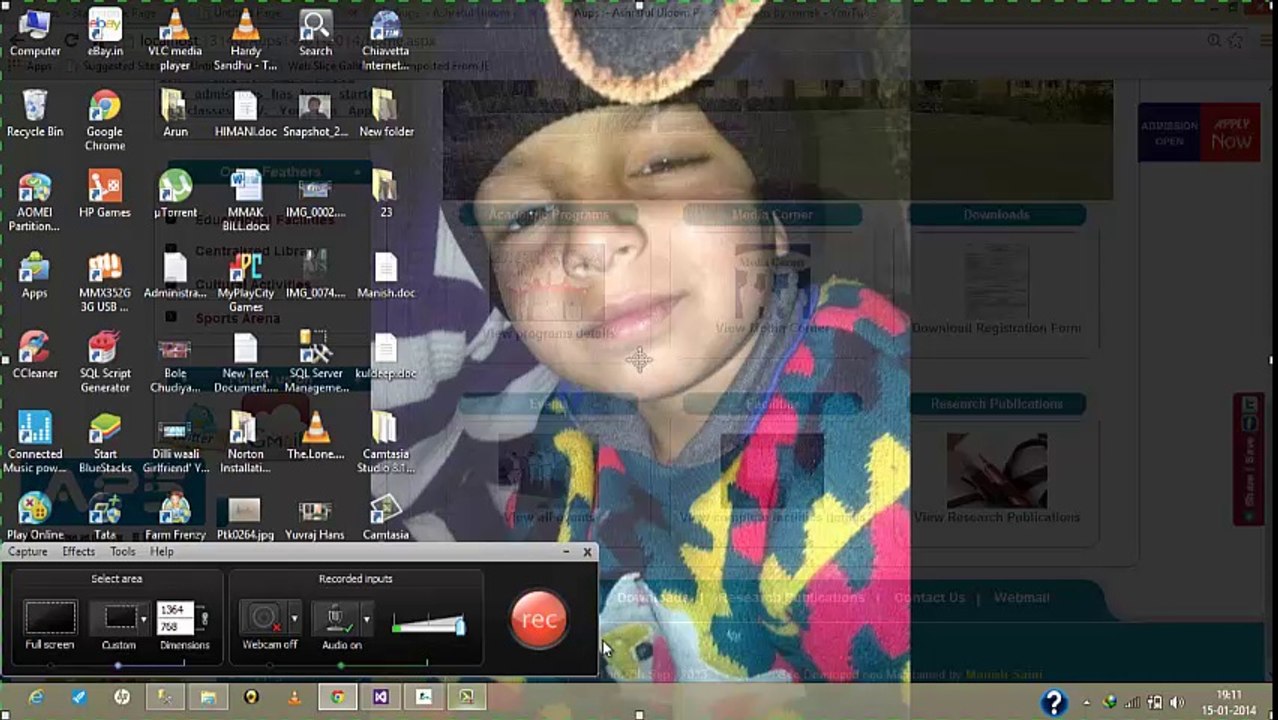Open Camtasia Studio 8.1 folder

coord(386,443)
